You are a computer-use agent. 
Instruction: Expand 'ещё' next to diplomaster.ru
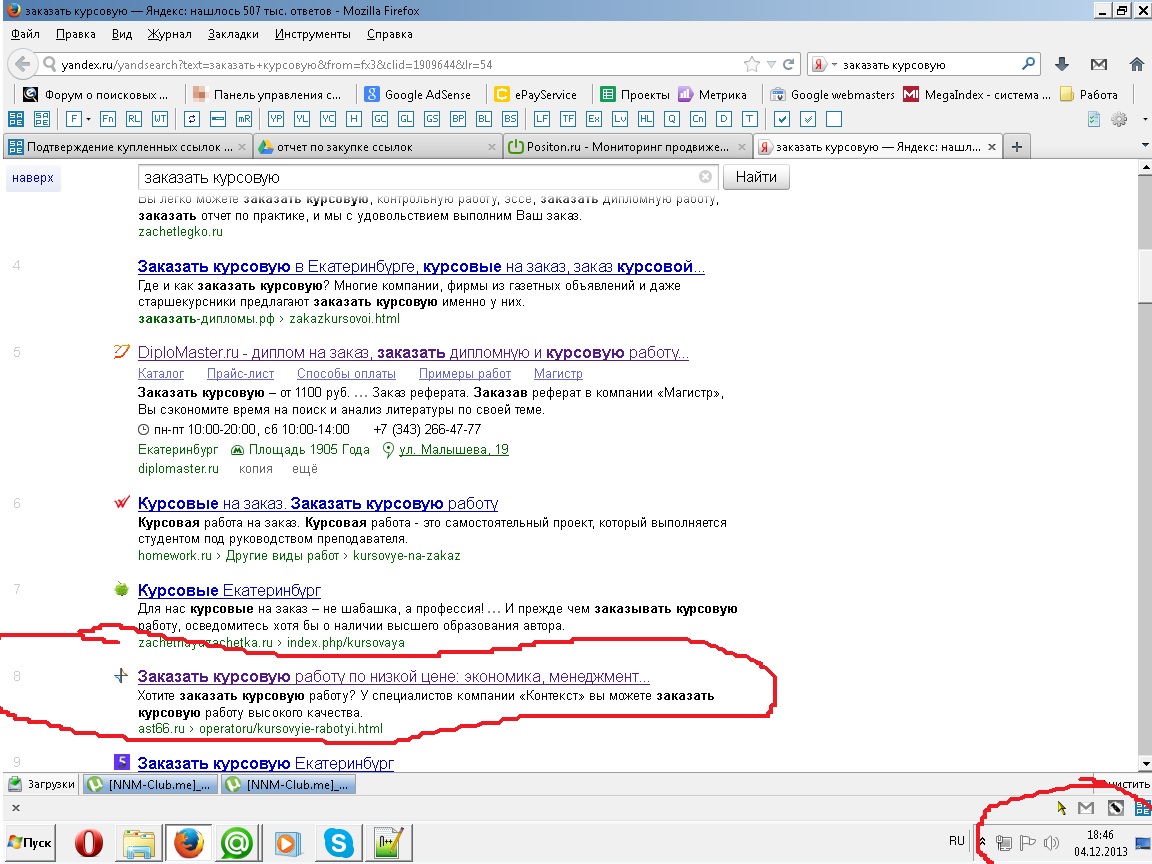point(304,469)
